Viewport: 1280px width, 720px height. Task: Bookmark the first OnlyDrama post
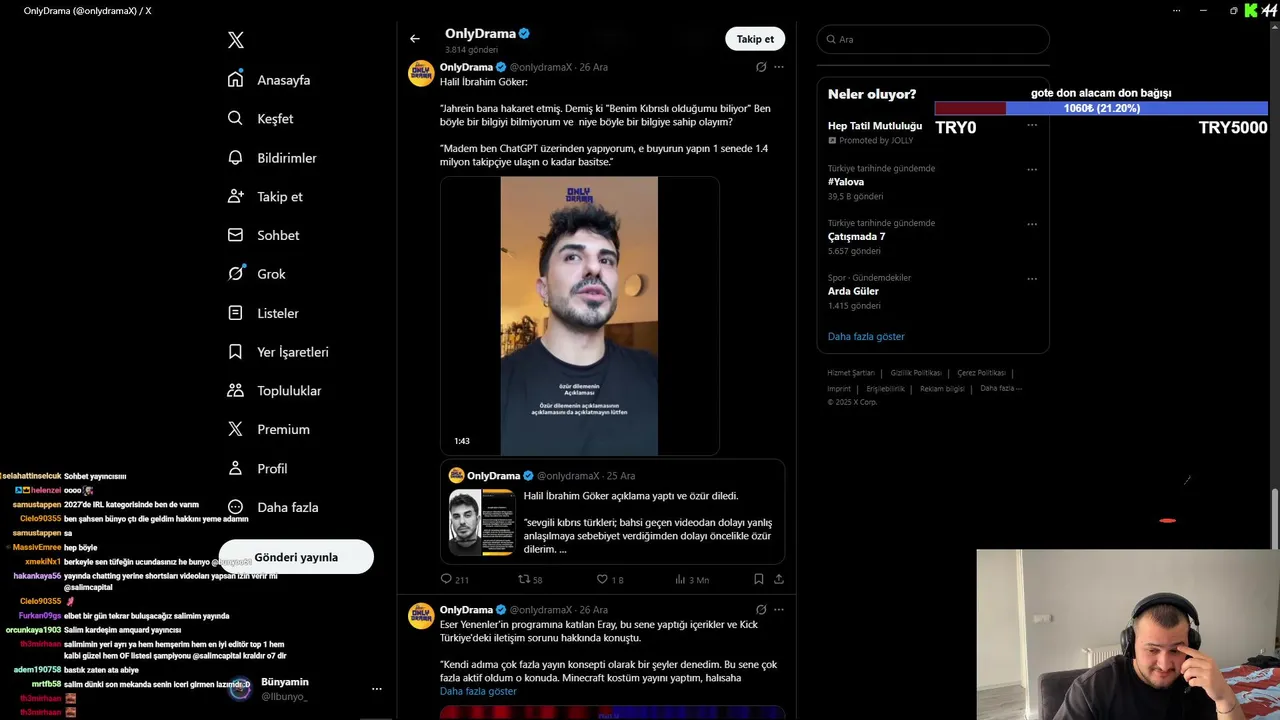click(759, 579)
